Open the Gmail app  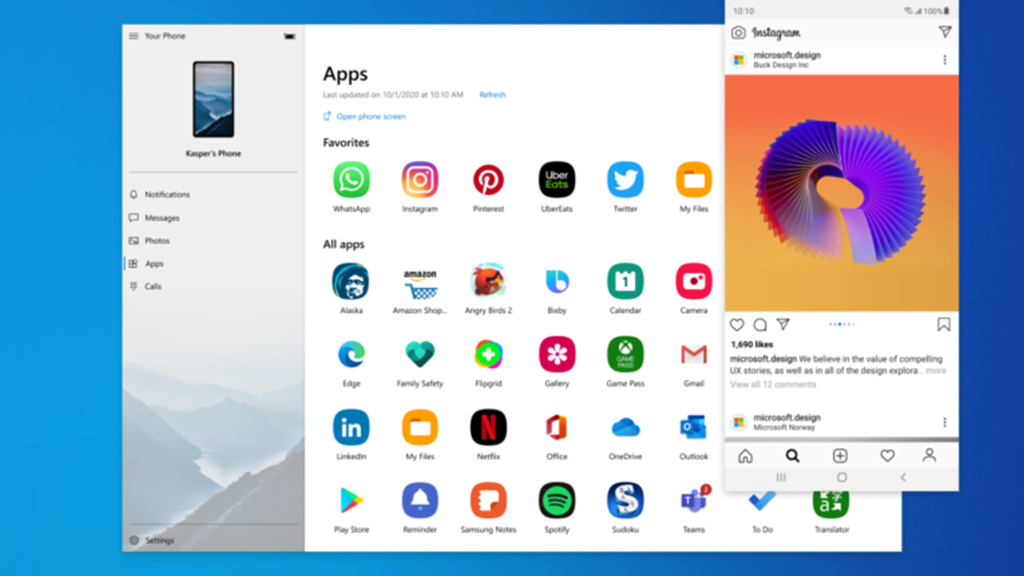click(x=694, y=355)
